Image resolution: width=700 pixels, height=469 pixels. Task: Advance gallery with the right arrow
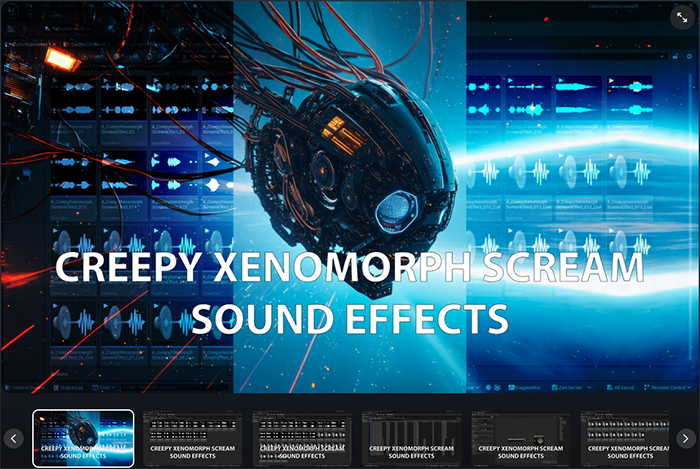[x=685, y=438]
